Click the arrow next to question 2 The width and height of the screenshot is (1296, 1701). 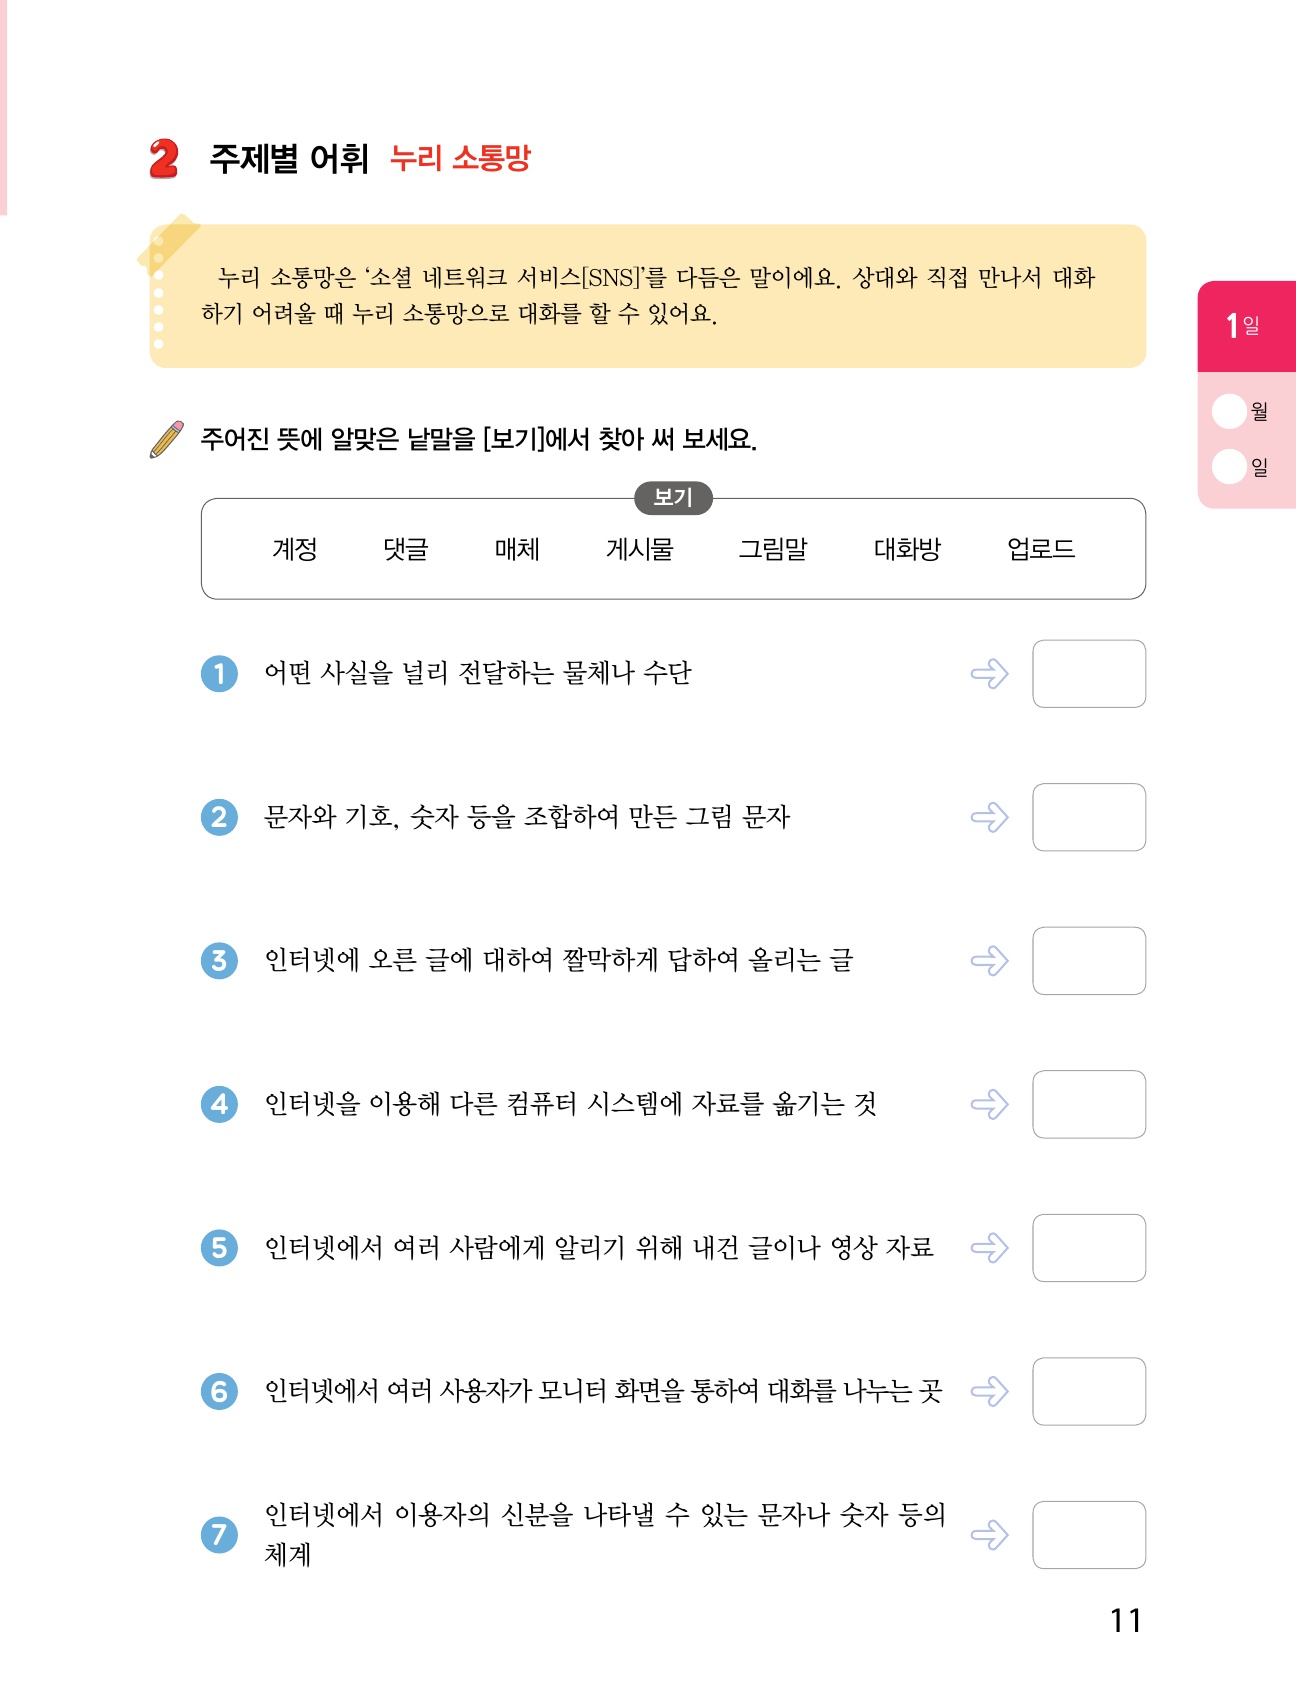pyautogui.click(x=989, y=818)
